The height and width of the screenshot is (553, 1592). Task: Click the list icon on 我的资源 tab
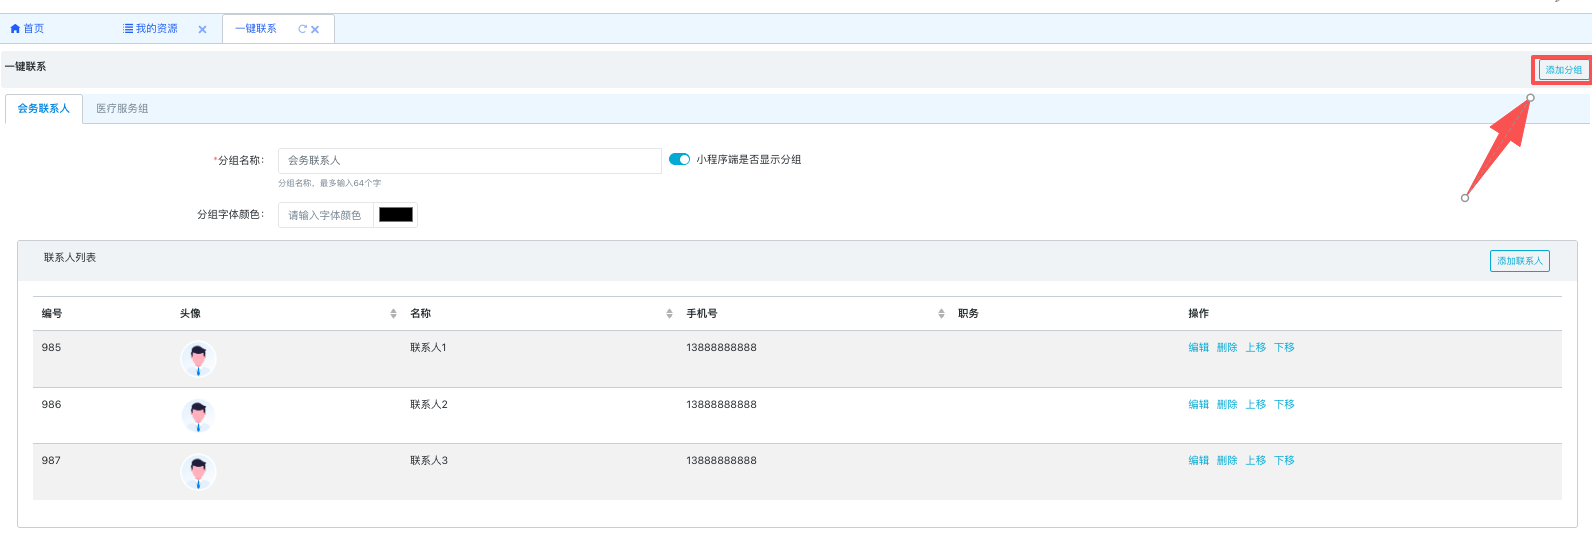coord(128,29)
